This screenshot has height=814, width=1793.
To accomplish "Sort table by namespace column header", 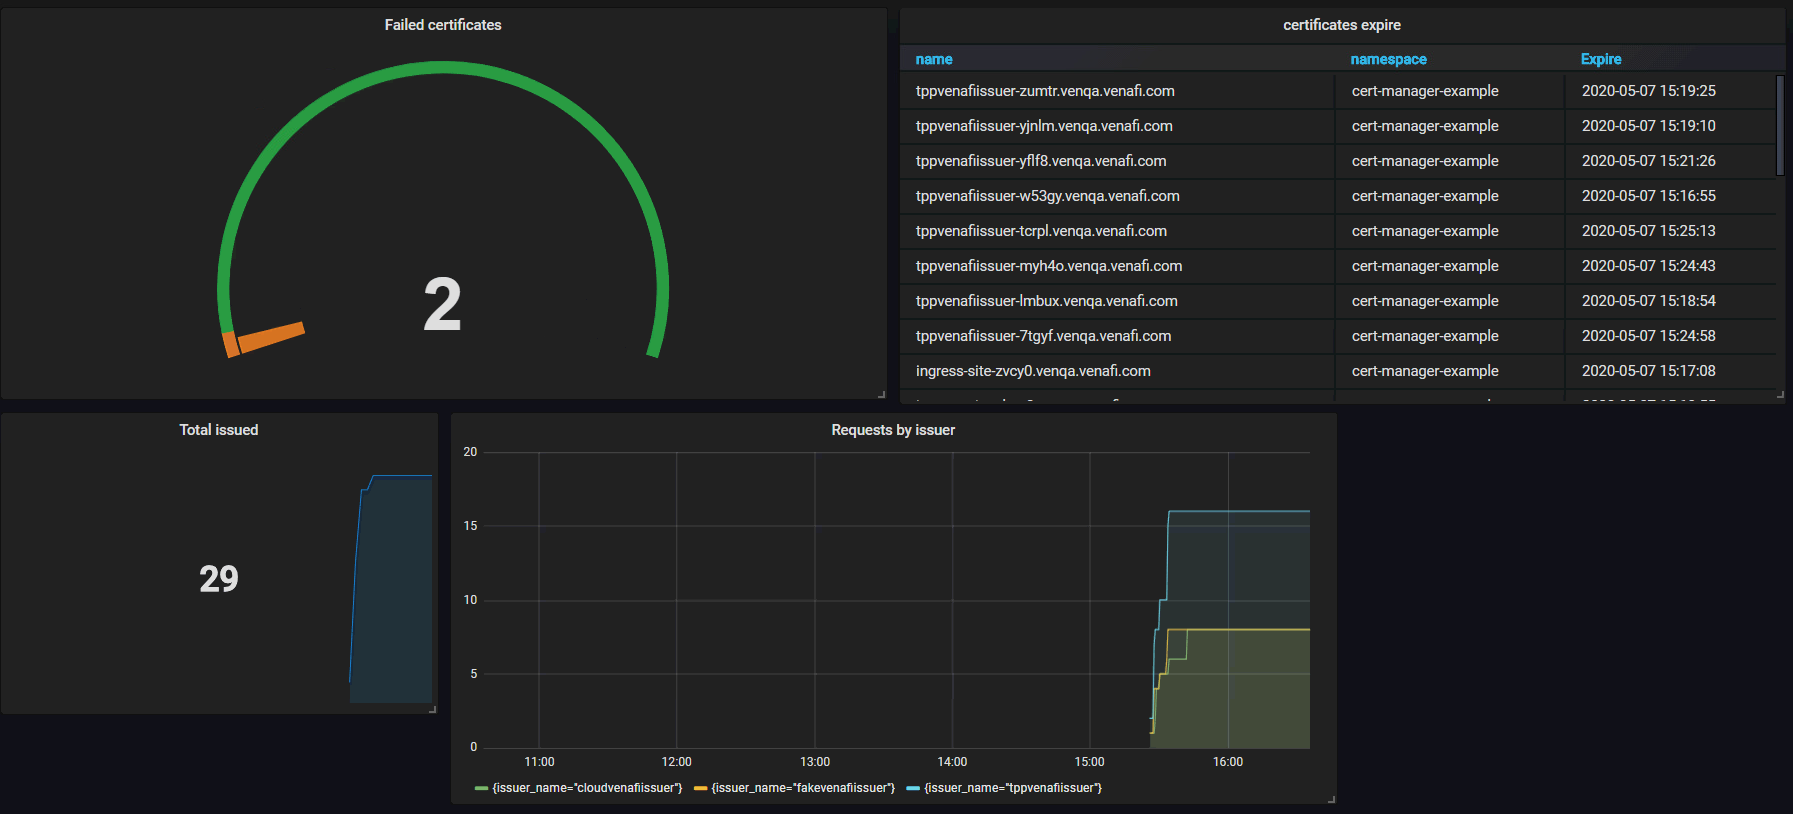I will coord(1388,59).
